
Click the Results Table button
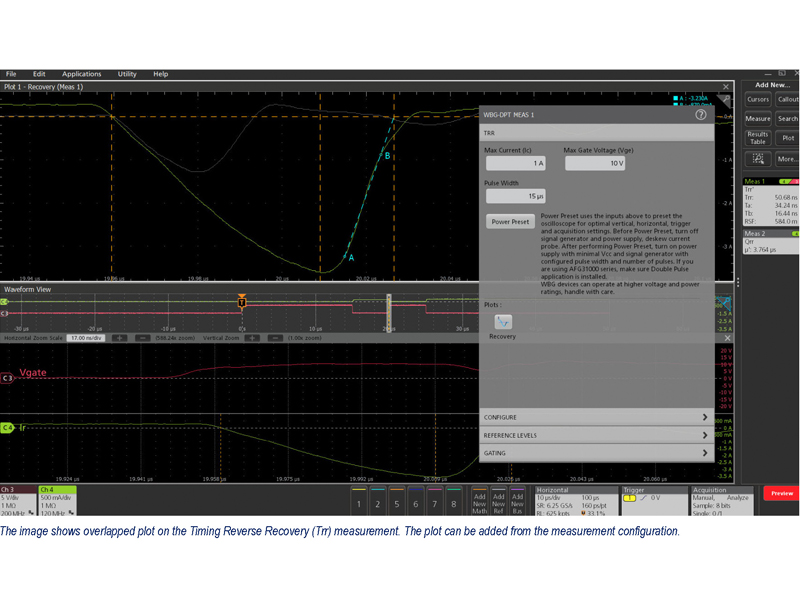758,136
